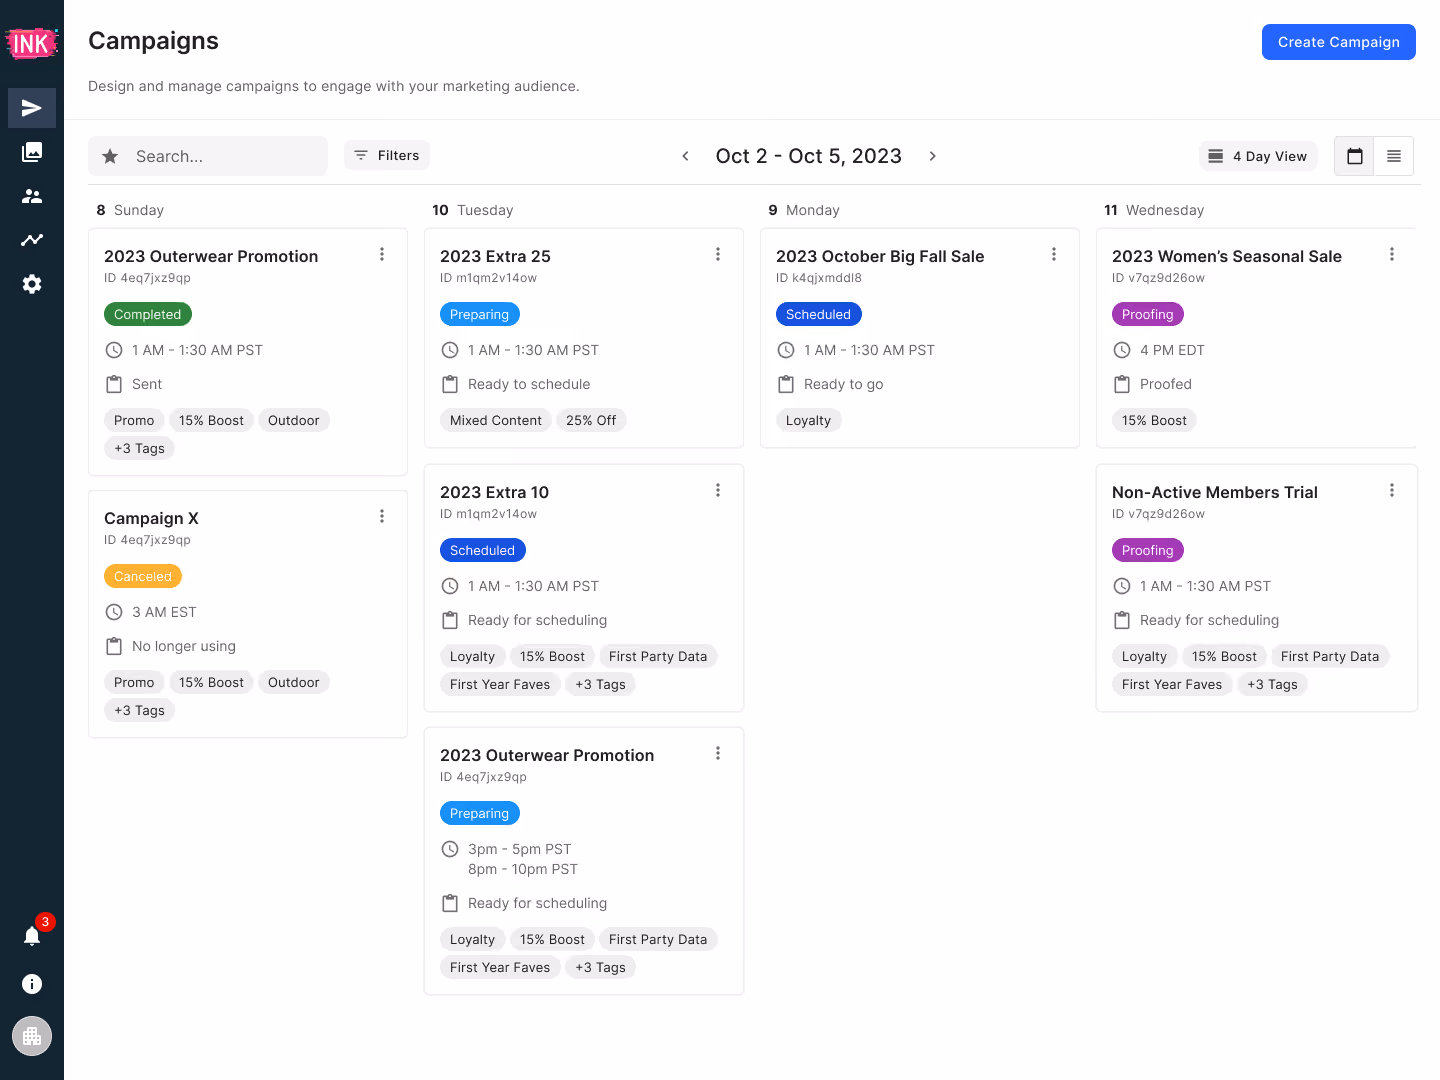This screenshot has height=1080, width=1440.
Task: Open the media library sidebar icon
Action: pos(32,152)
